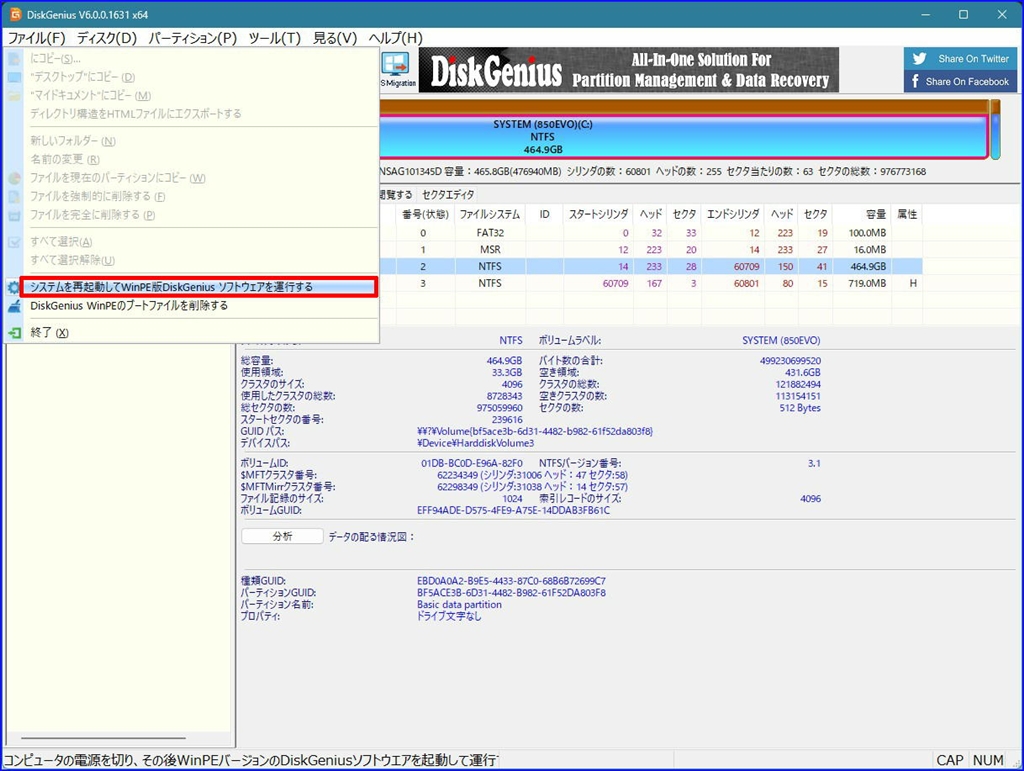1024x771 pixels.
Task: Select the FAT32 partition row
Action: (x=650, y=233)
